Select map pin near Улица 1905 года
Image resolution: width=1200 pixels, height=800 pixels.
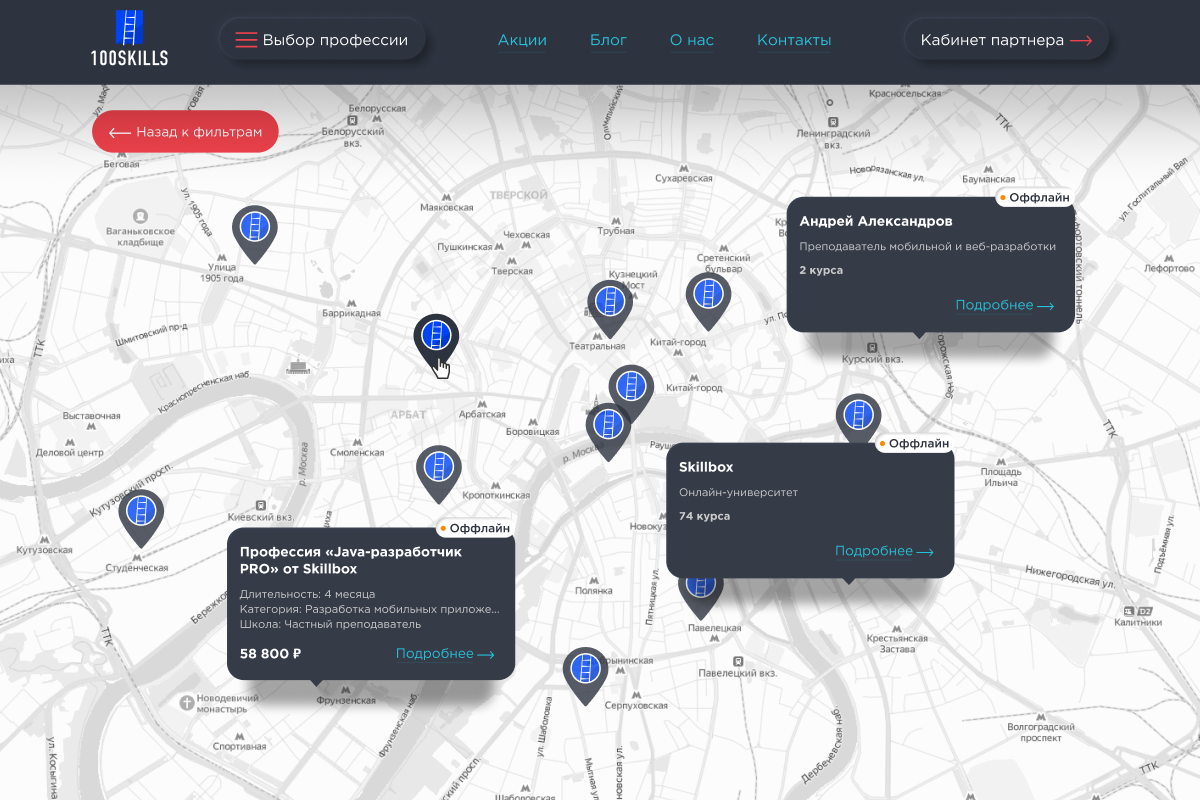click(x=254, y=229)
